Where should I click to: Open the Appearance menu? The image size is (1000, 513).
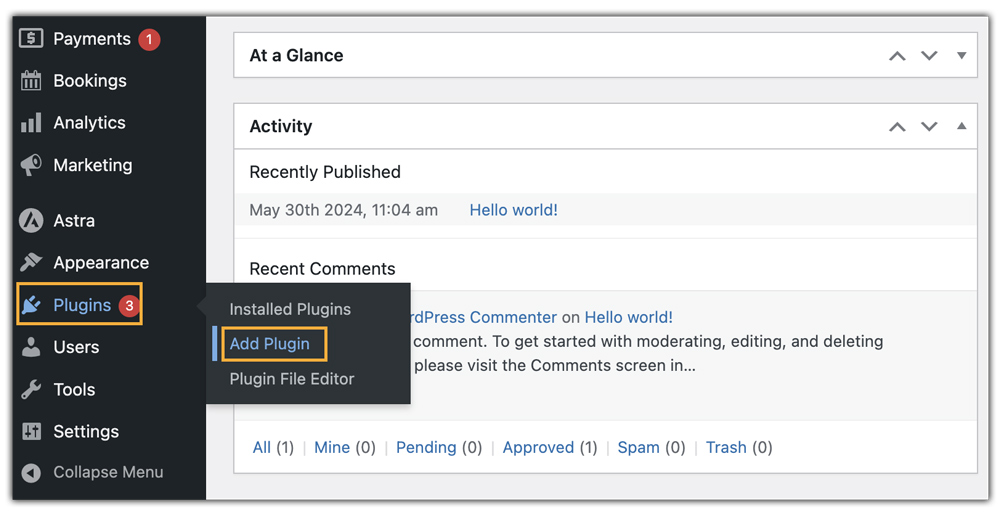pyautogui.click(x=101, y=263)
